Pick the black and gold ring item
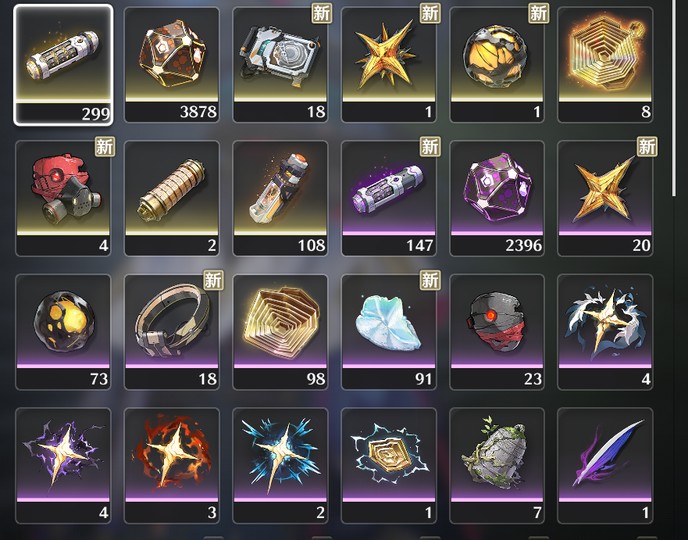This screenshot has width=688, height=540. click(x=172, y=332)
